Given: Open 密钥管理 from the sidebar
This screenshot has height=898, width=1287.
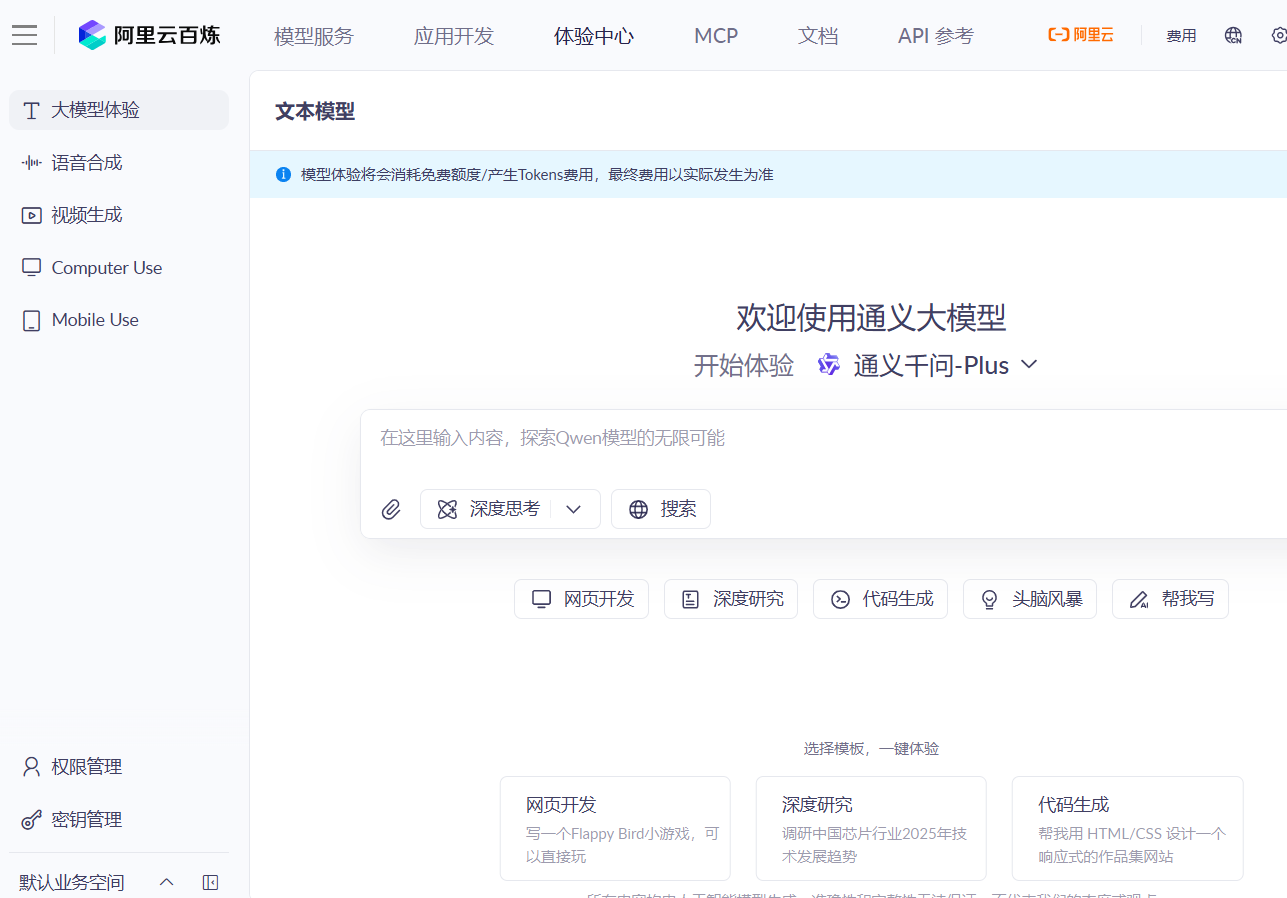Looking at the screenshot, I should (86, 819).
